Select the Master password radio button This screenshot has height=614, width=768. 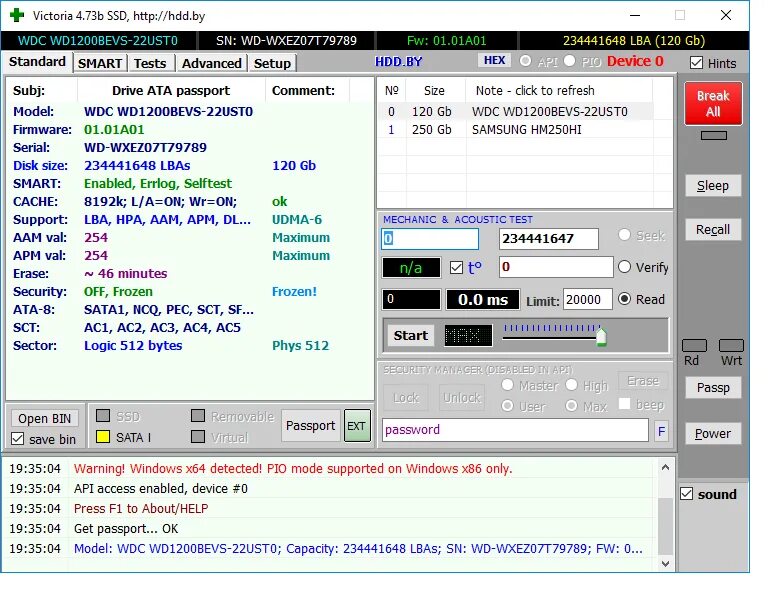(x=507, y=385)
